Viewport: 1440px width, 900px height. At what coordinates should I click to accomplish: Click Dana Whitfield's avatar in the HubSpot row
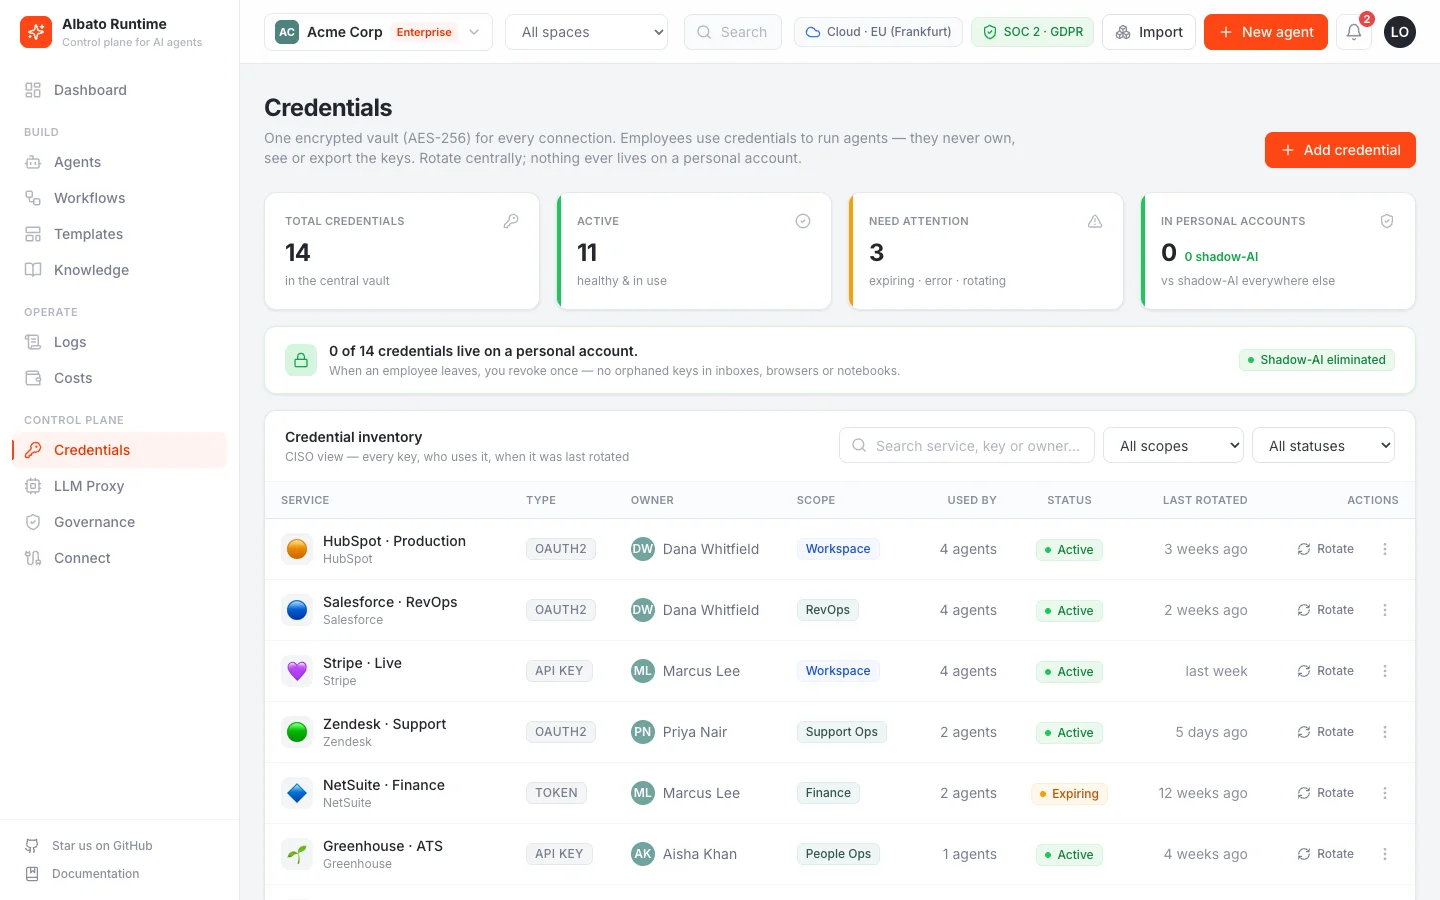[x=643, y=549]
